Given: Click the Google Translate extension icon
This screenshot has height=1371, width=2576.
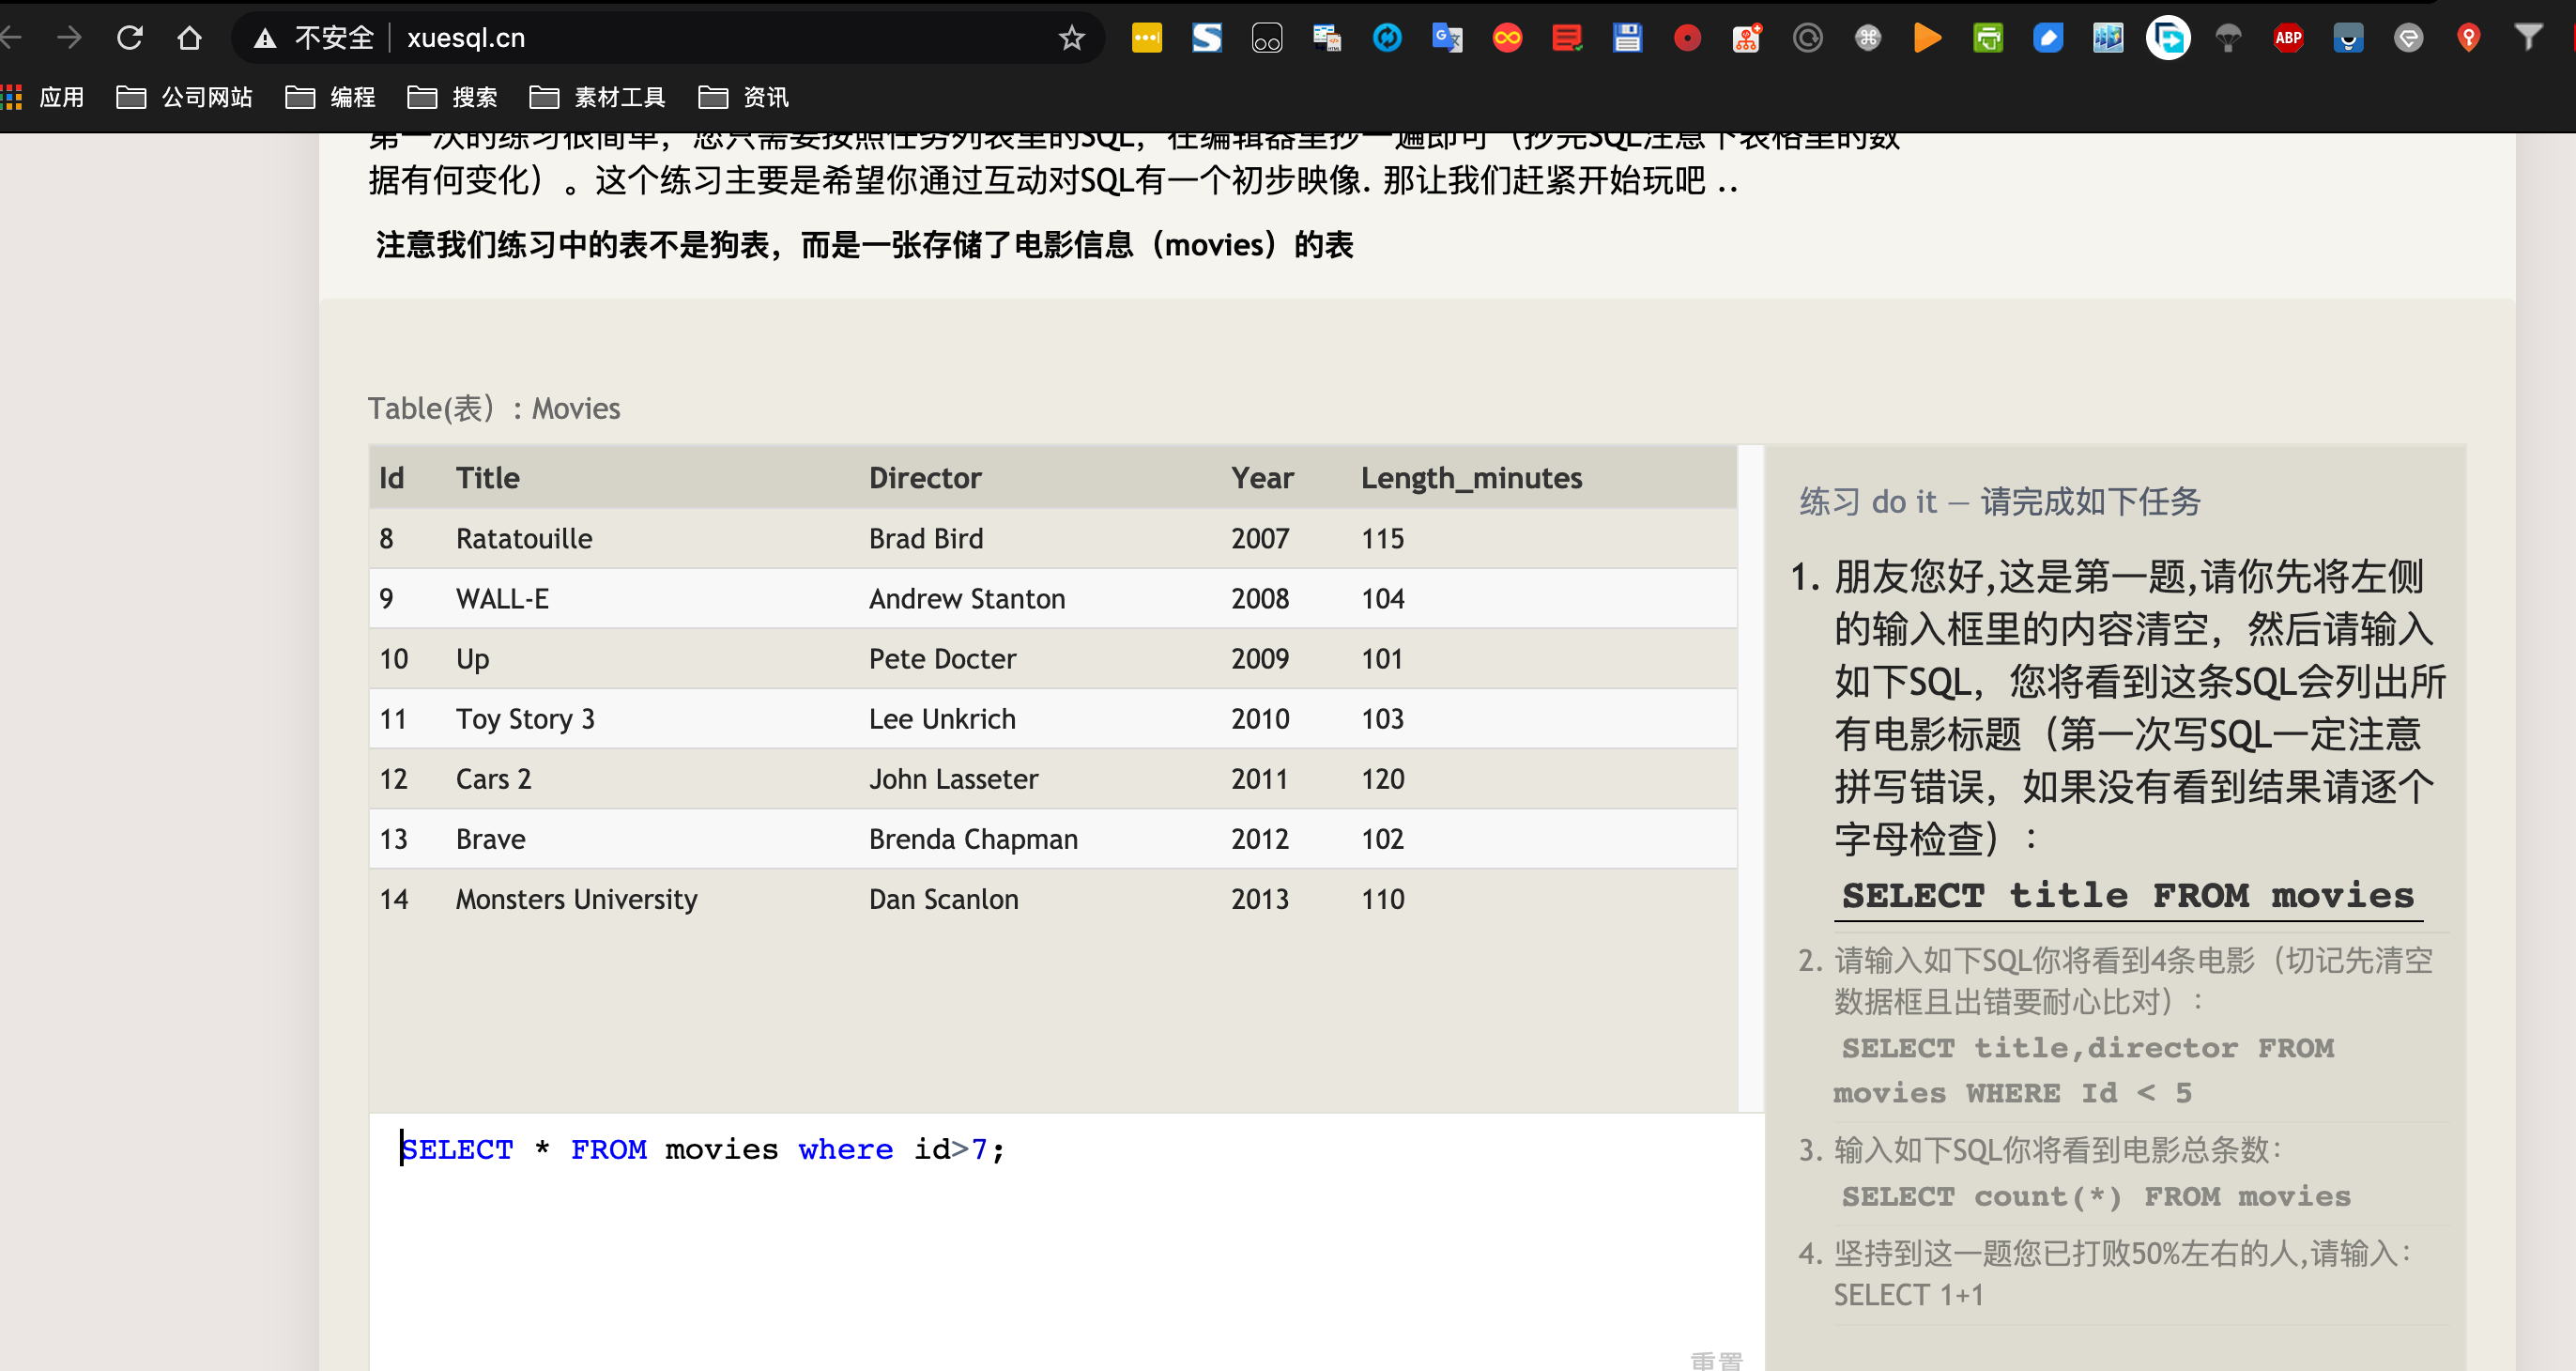Looking at the screenshot, I should tap(1447, 38).
